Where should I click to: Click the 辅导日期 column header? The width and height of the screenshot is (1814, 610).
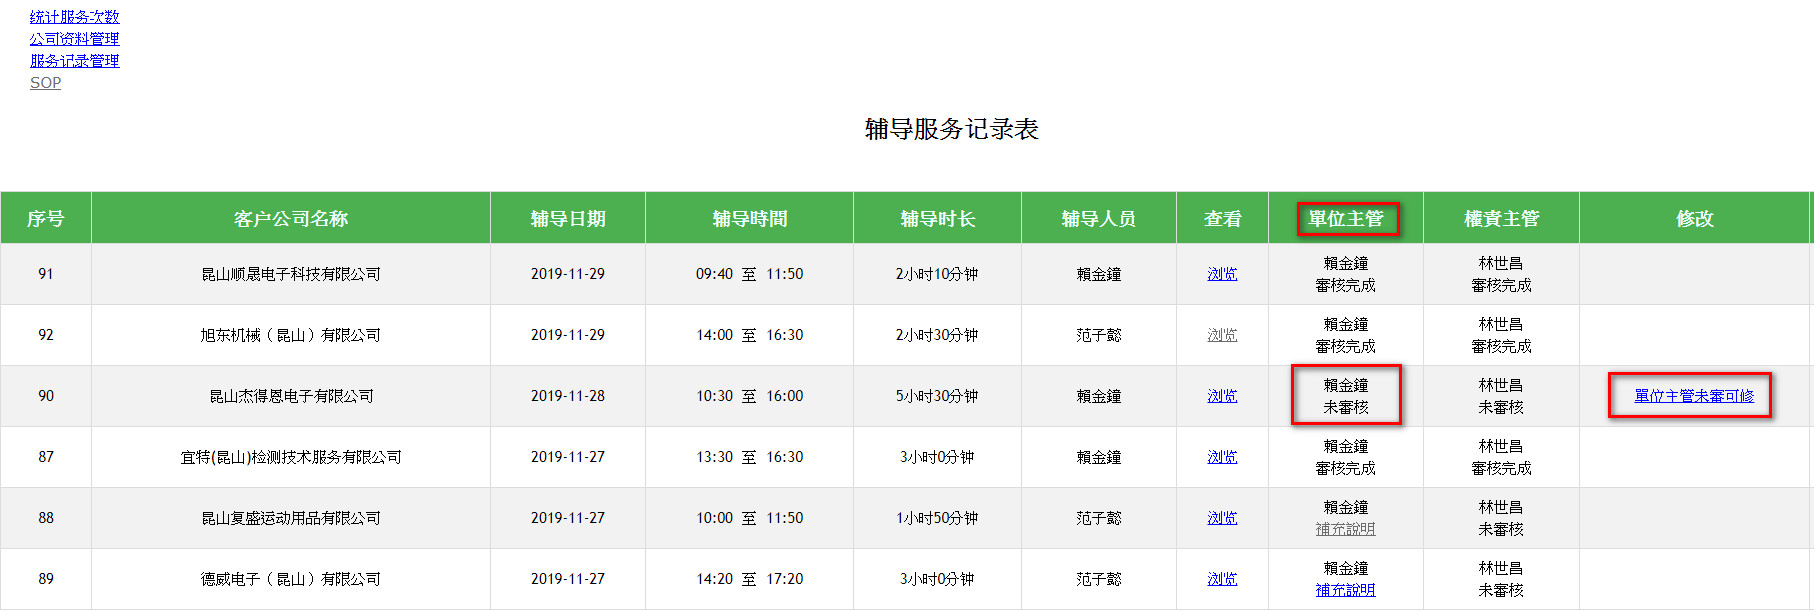pyautogui.click(x=567, y=218)
